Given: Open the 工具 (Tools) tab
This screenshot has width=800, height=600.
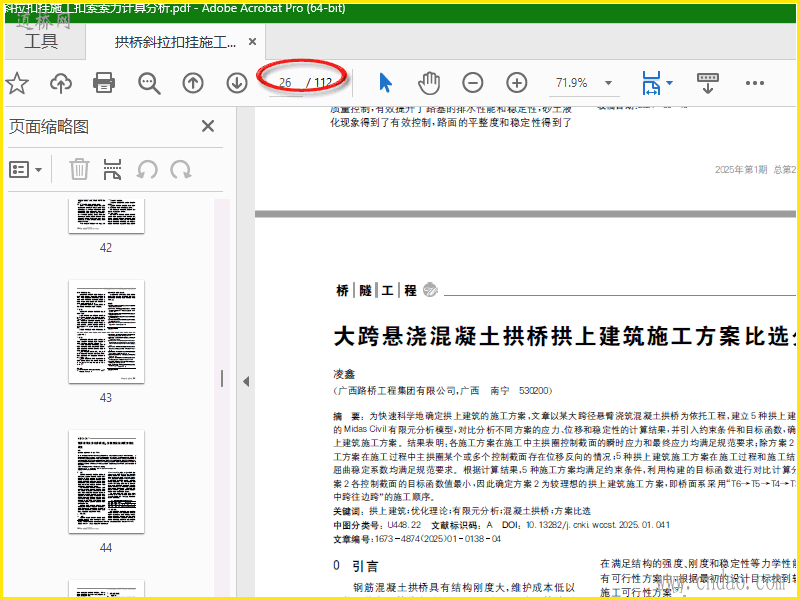Looking at the screenshot, I should click(x=41, y=41).
